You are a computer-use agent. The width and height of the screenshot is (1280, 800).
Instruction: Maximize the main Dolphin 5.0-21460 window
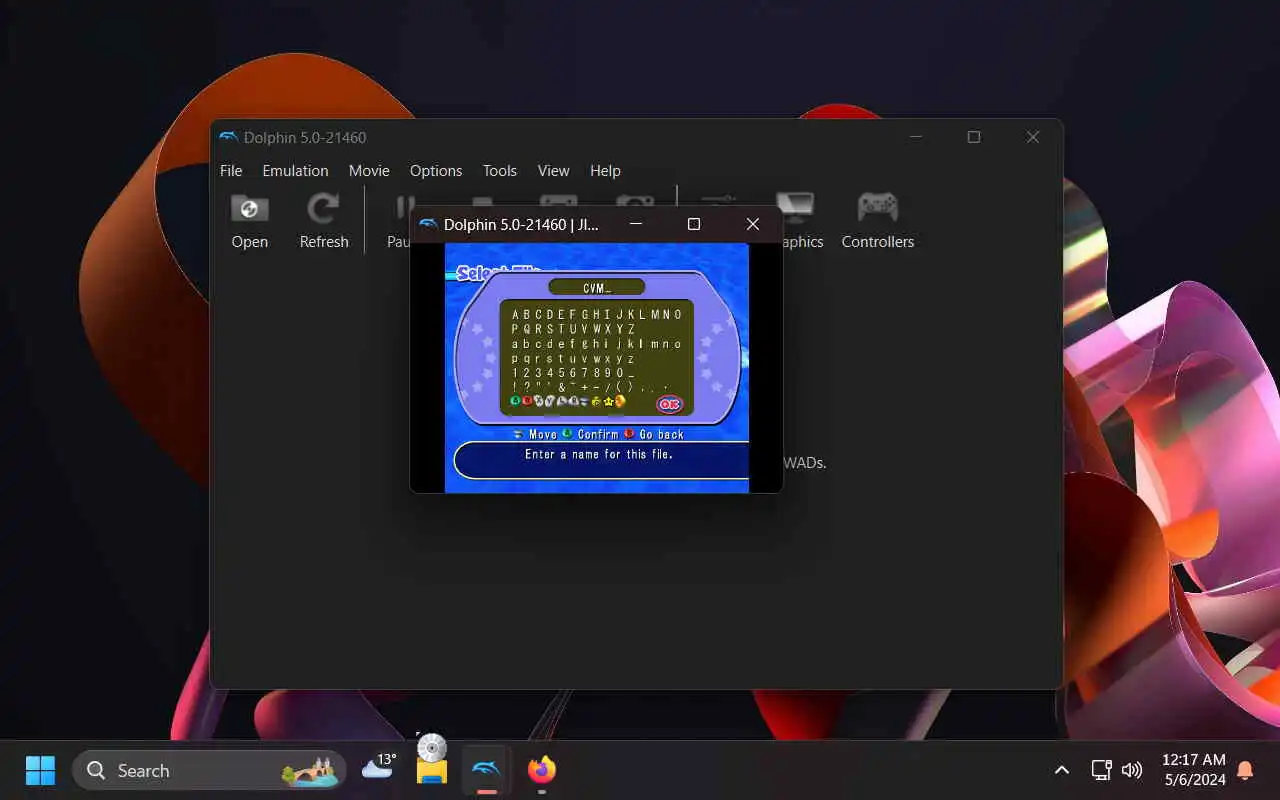point(974,137)
